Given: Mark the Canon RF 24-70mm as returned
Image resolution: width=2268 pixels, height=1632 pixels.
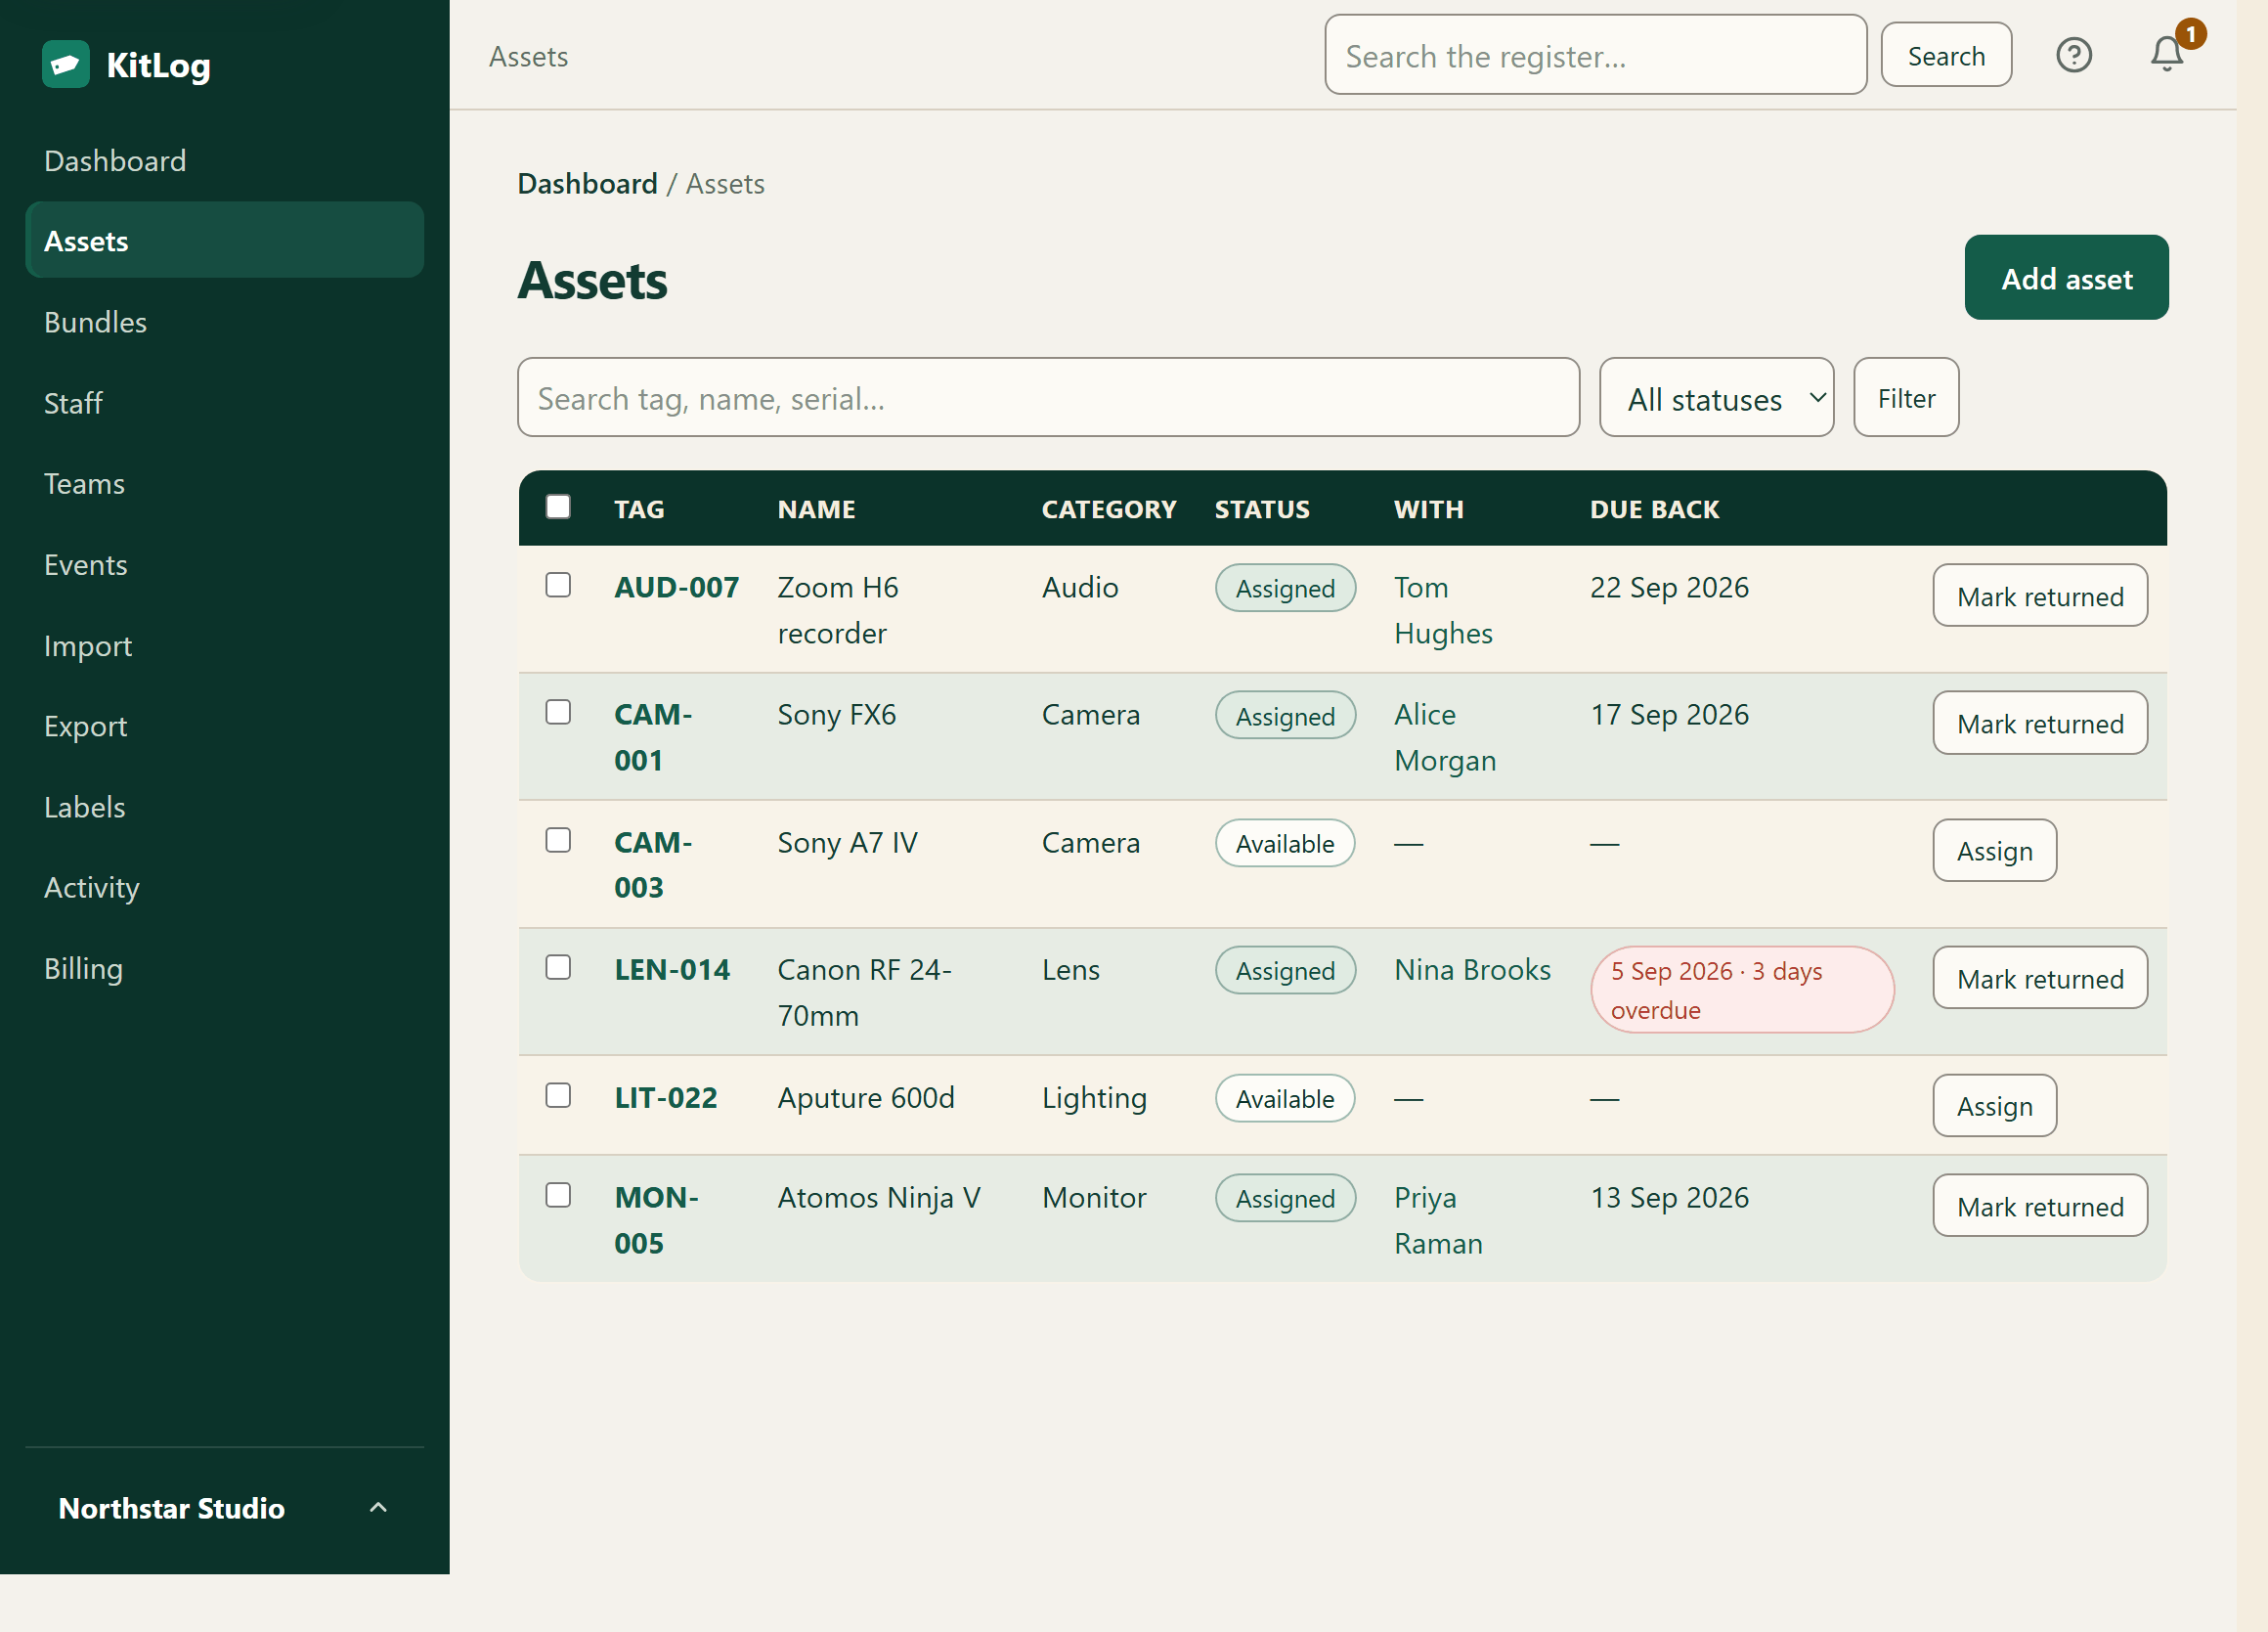Looking at the screenshot, I should (x=2040, y=978).
